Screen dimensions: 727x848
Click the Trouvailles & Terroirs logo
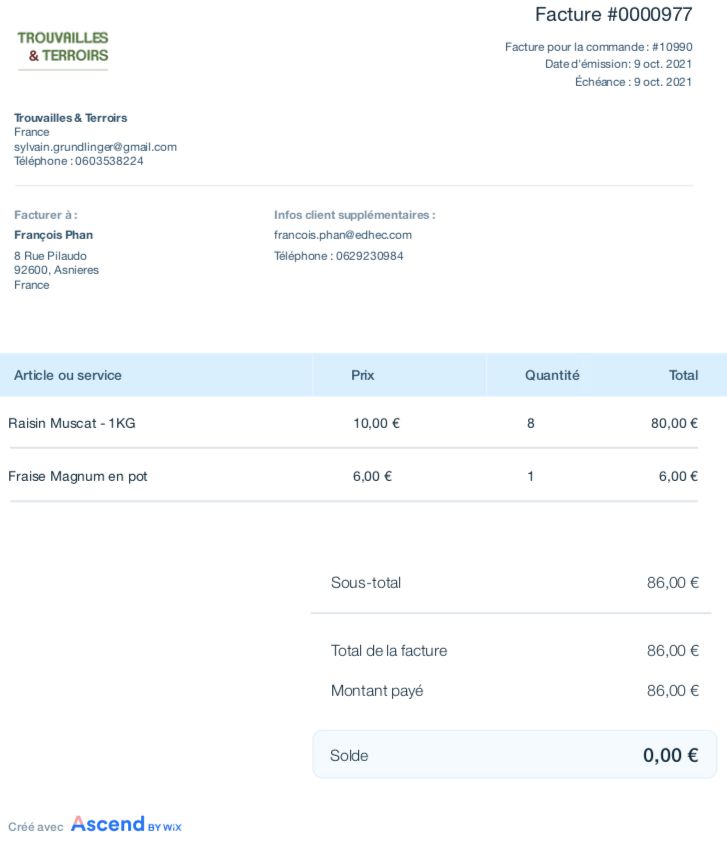(x=62, y=47)
